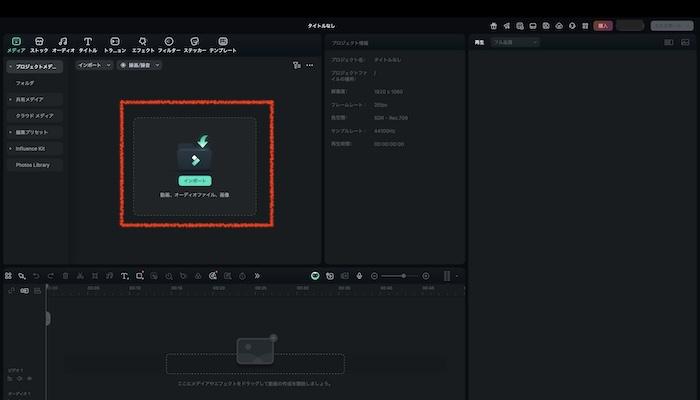This screenshot has width=700, height=400.
Task: Toggle visibility eye on Video 1 track
Action: tap(29, 378)
